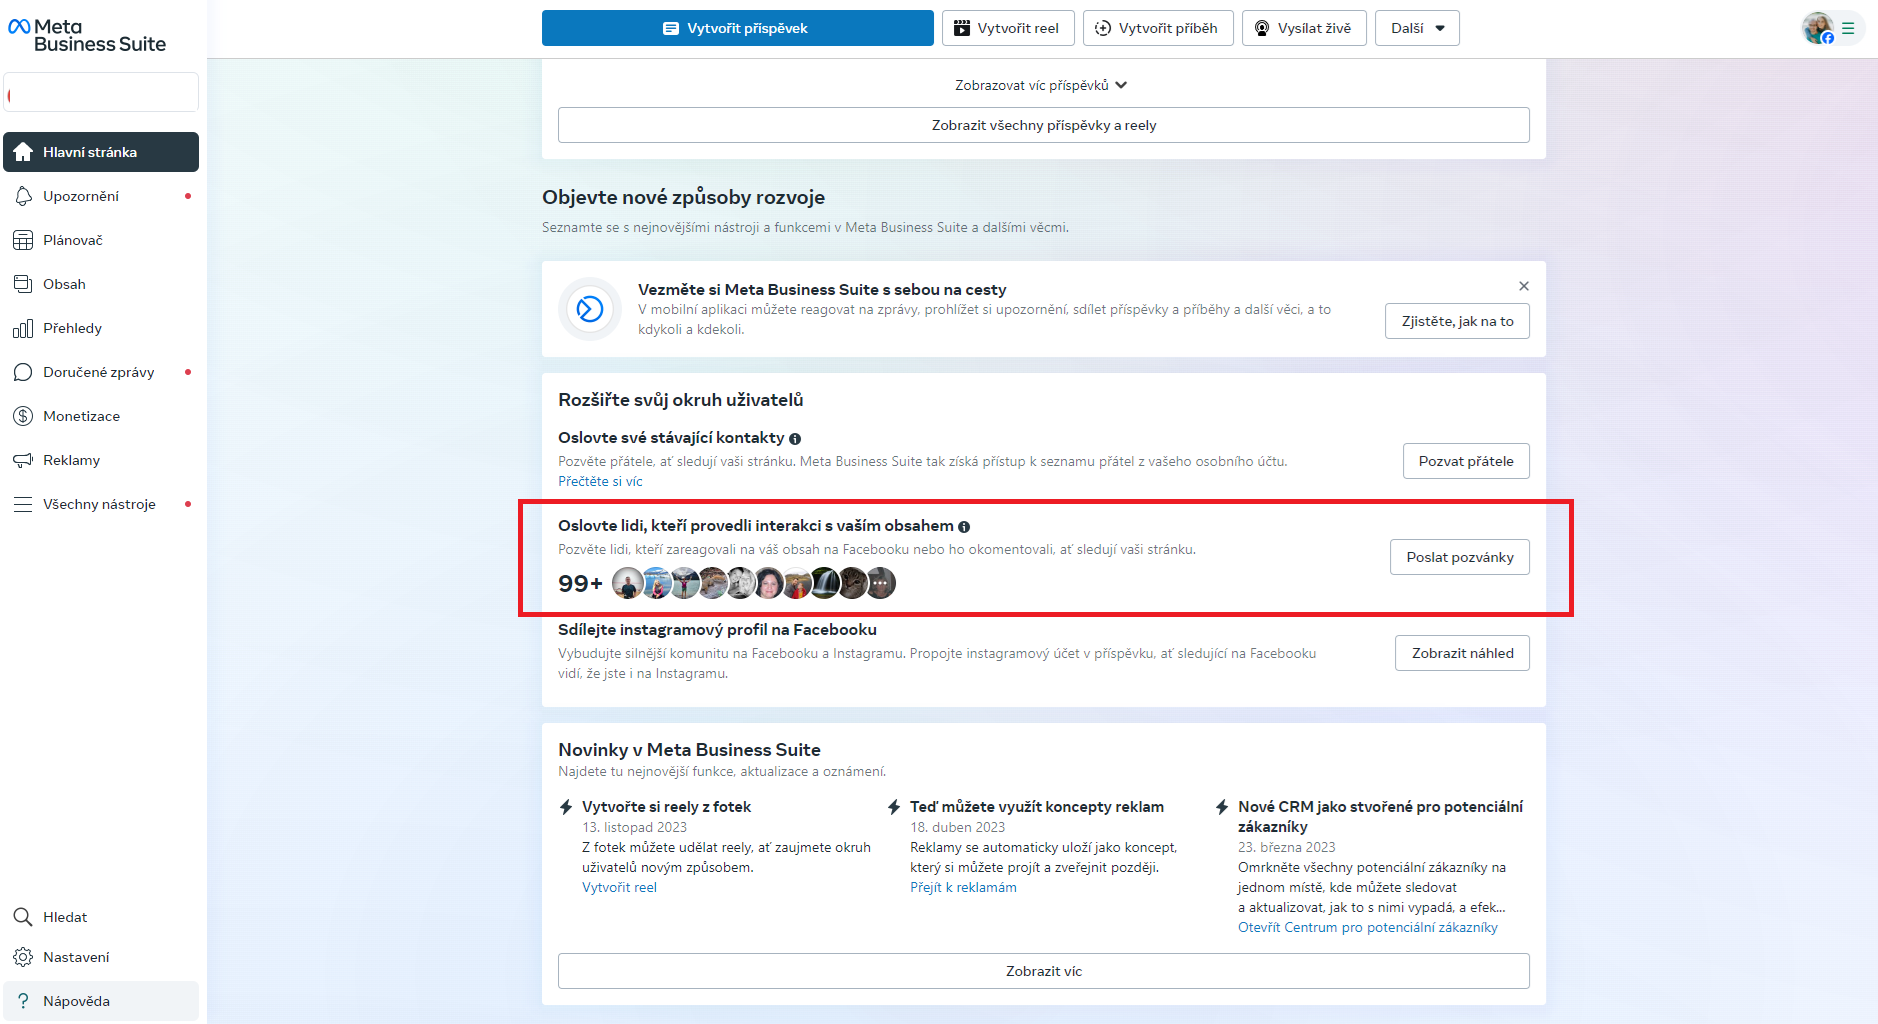This screenshot has height=1024, width=1878.
Task: Click the more-people ellipsis avatar
Action: click(x=881, y=583)
